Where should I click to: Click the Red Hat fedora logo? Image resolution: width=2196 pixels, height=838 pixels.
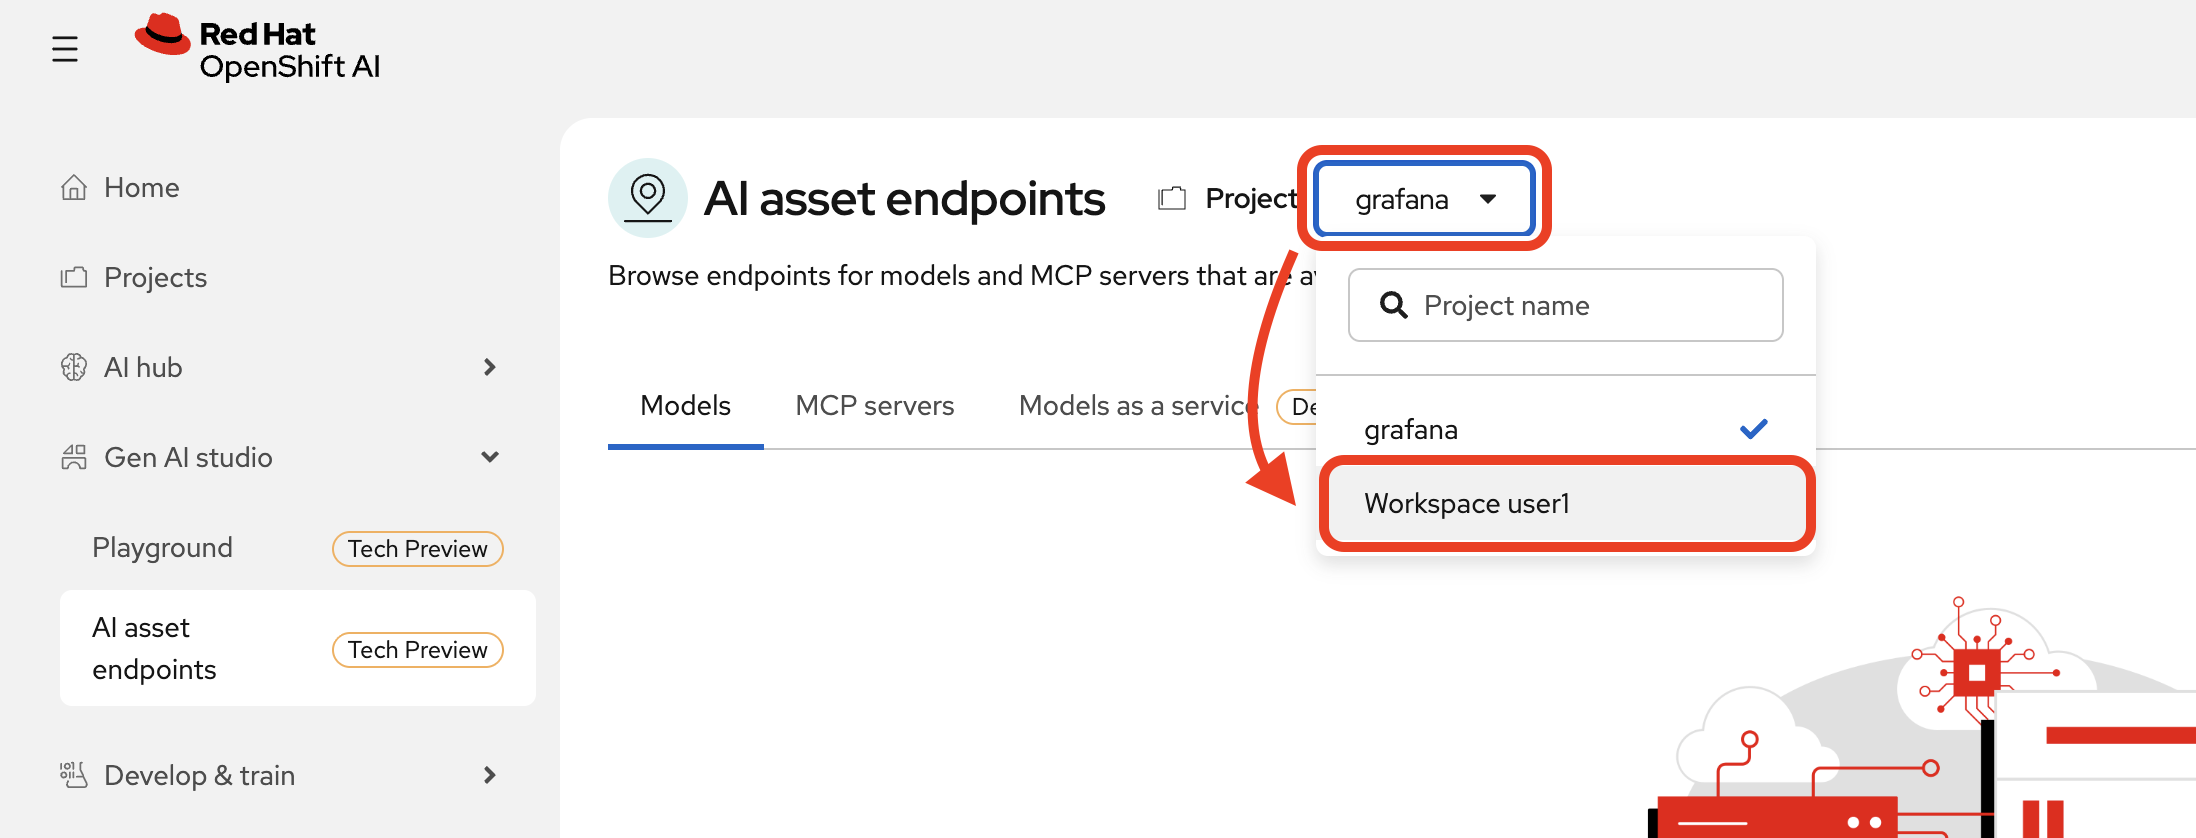[x=163, y=34]
